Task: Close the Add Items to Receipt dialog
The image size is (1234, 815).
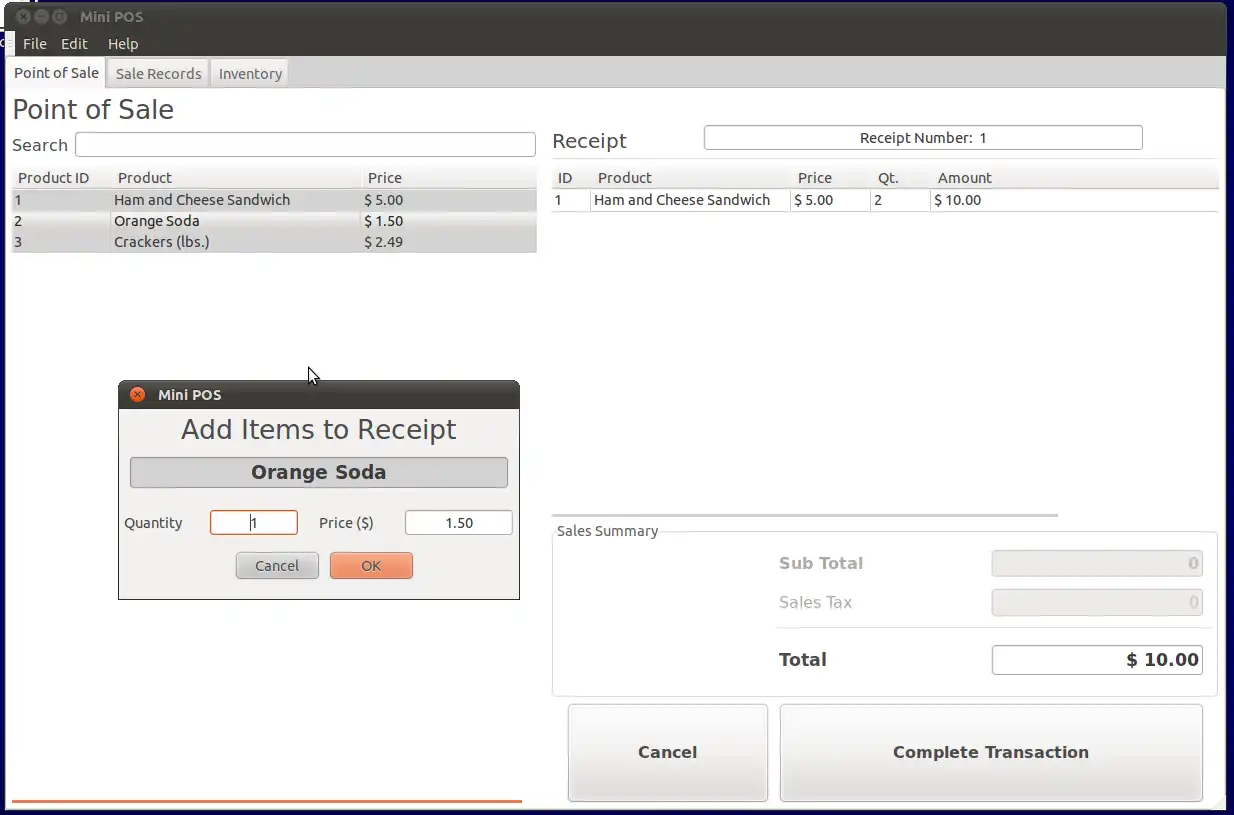Action: (x=138, y=395)
